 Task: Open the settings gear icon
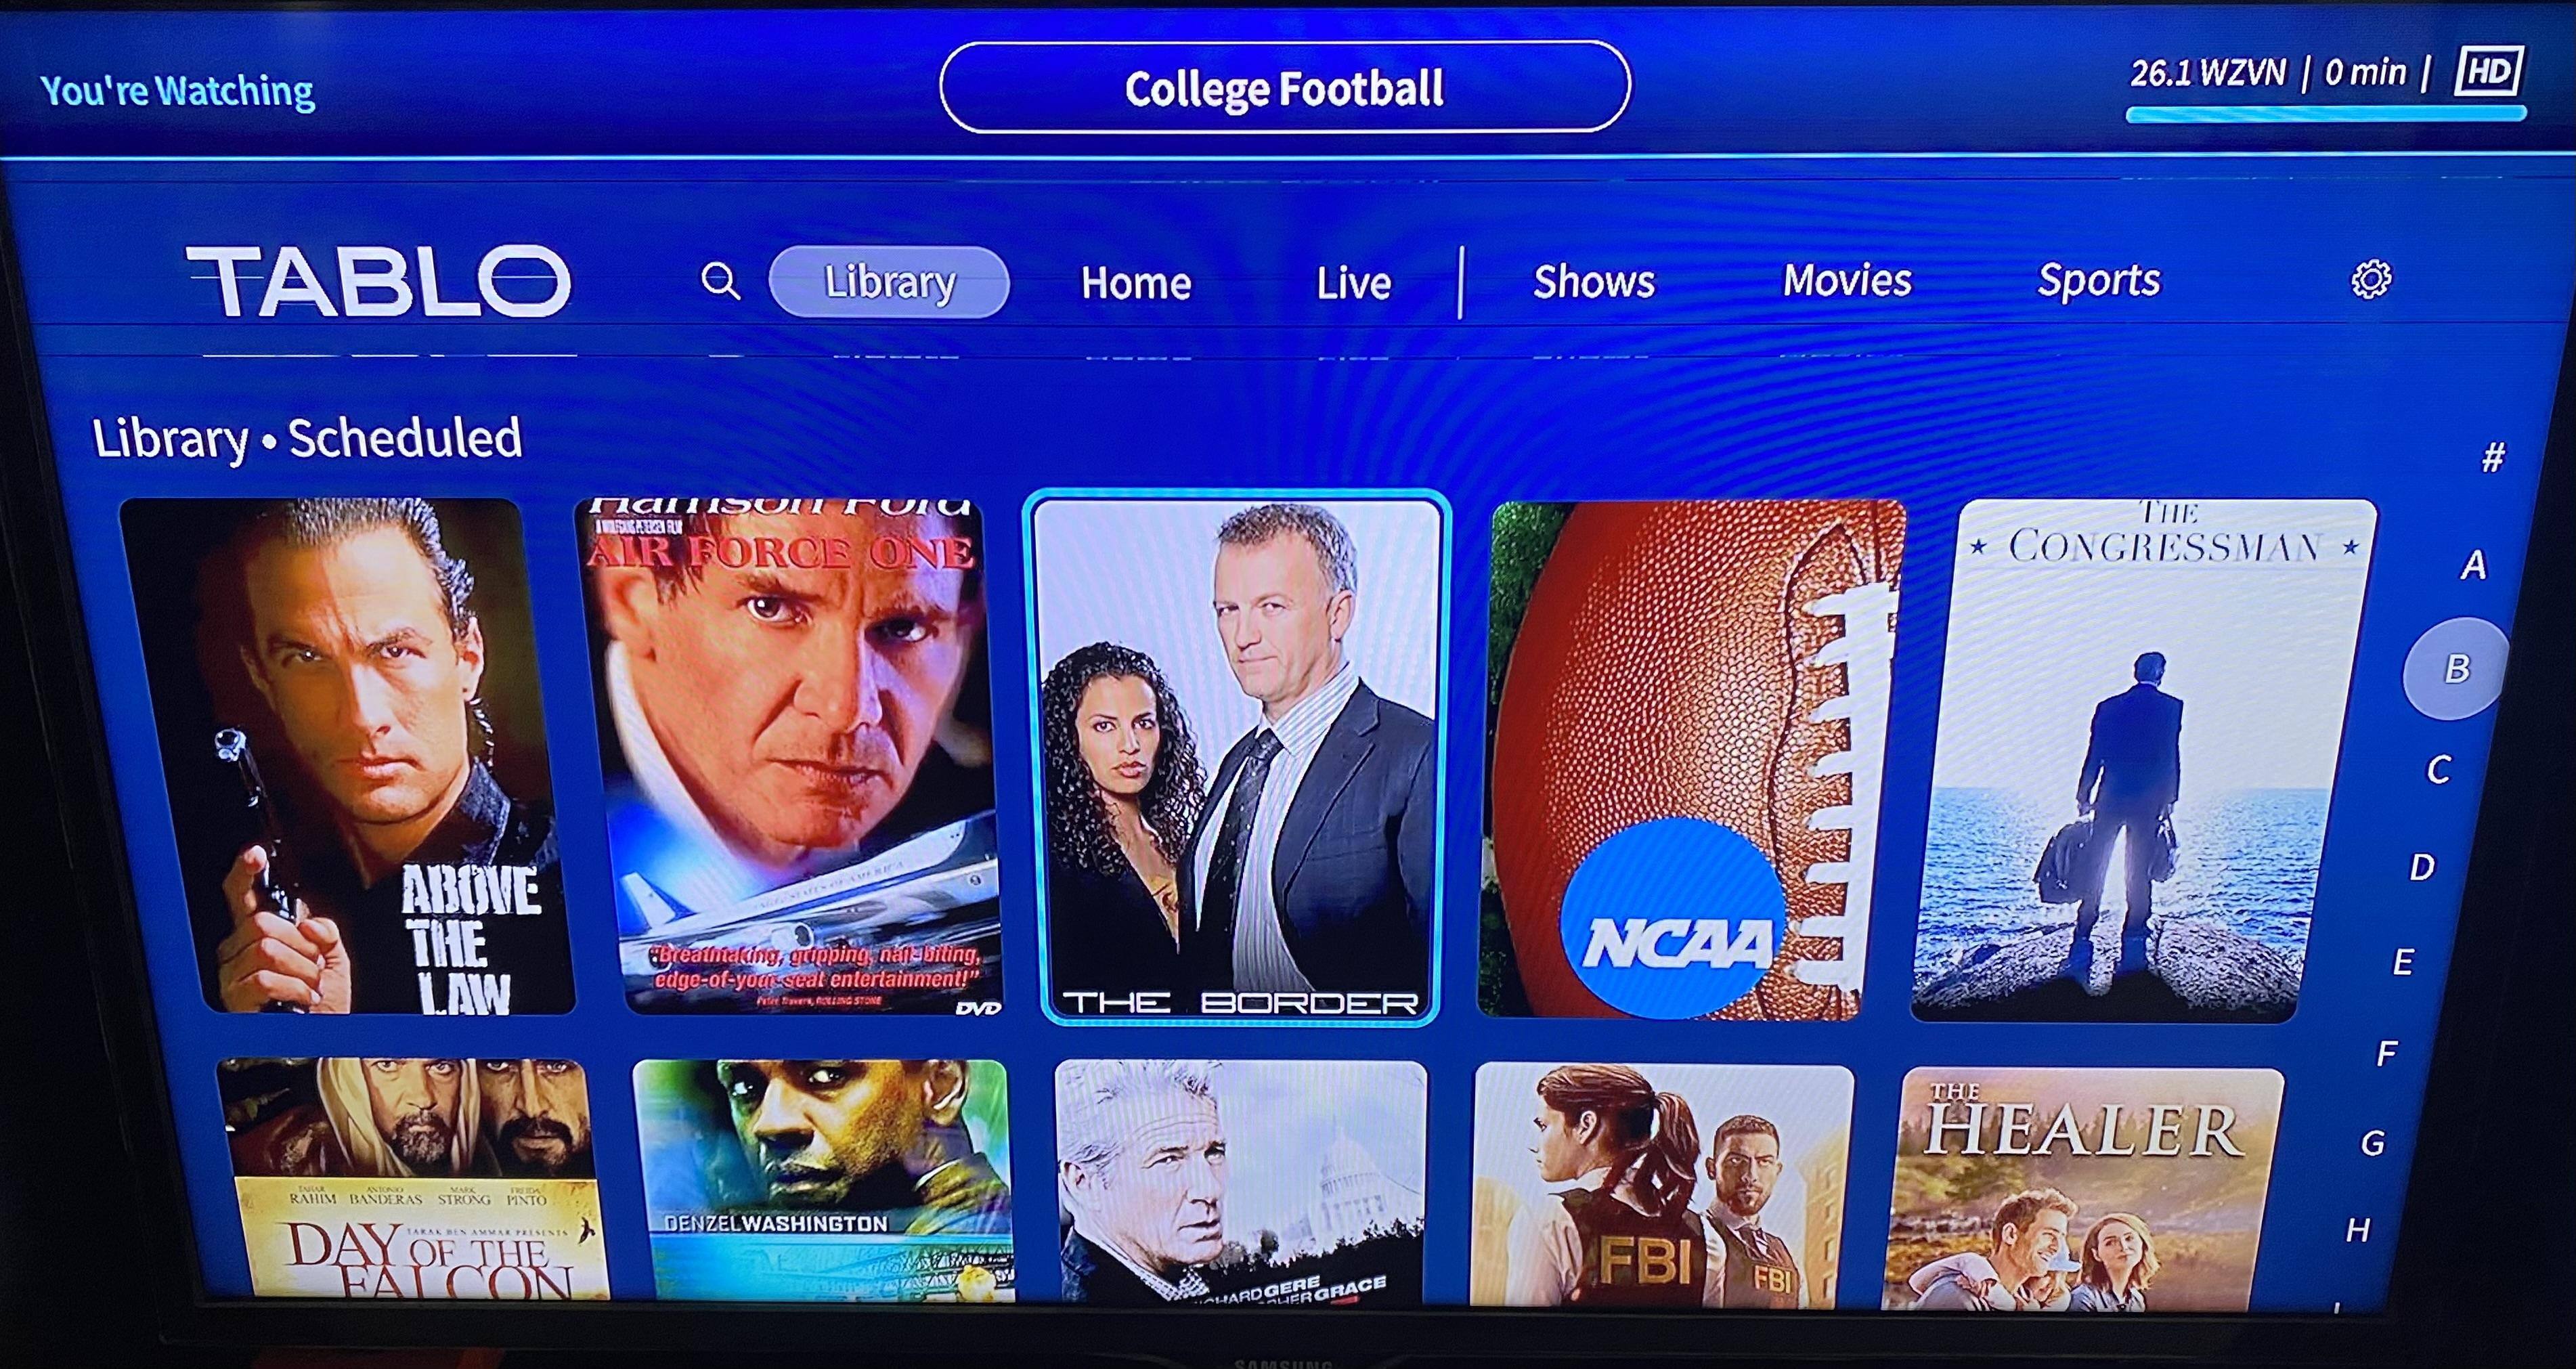coord(2371,279)
